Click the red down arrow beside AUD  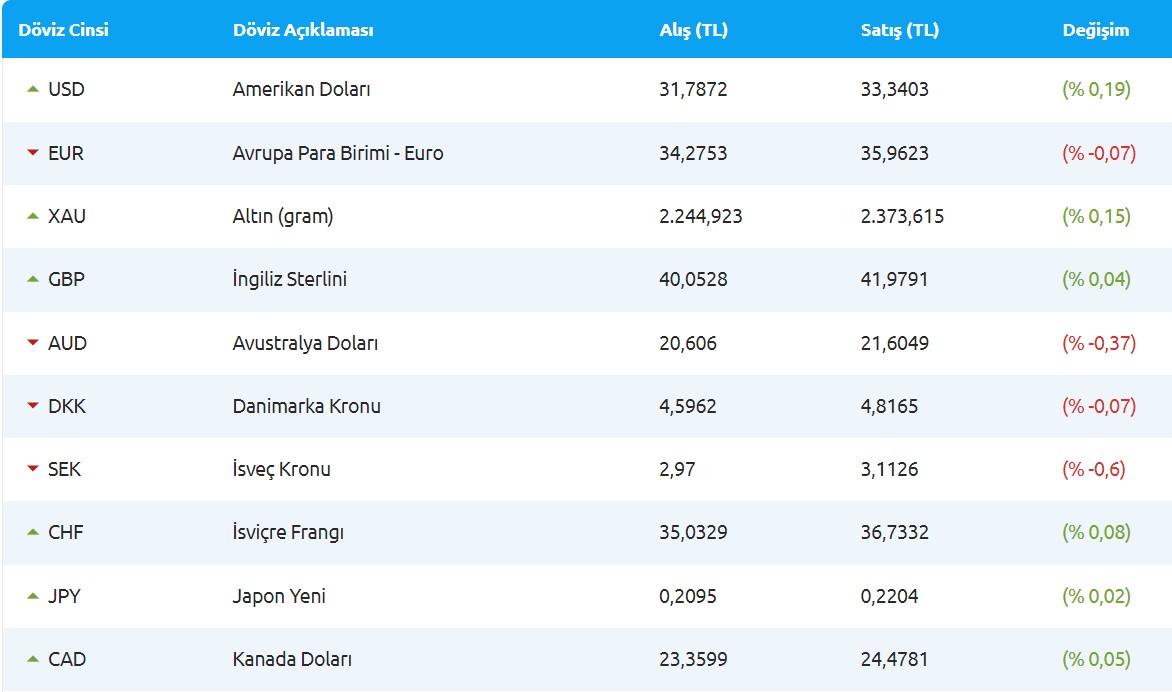point(33,343)
